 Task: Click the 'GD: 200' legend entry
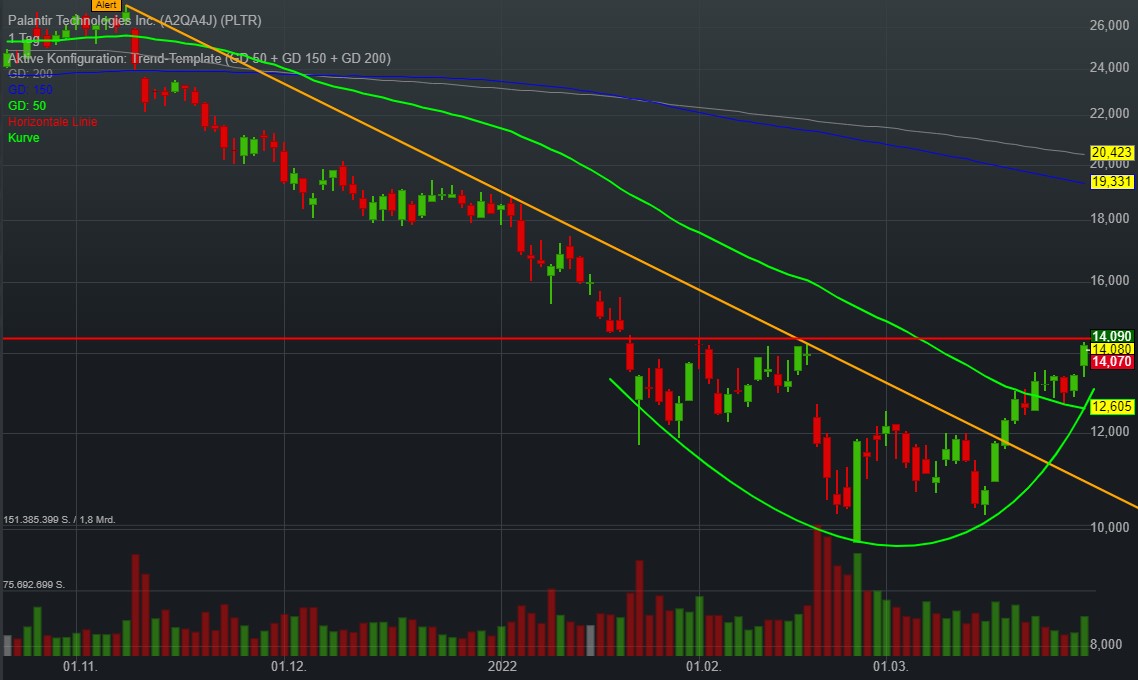pos(30,73)
